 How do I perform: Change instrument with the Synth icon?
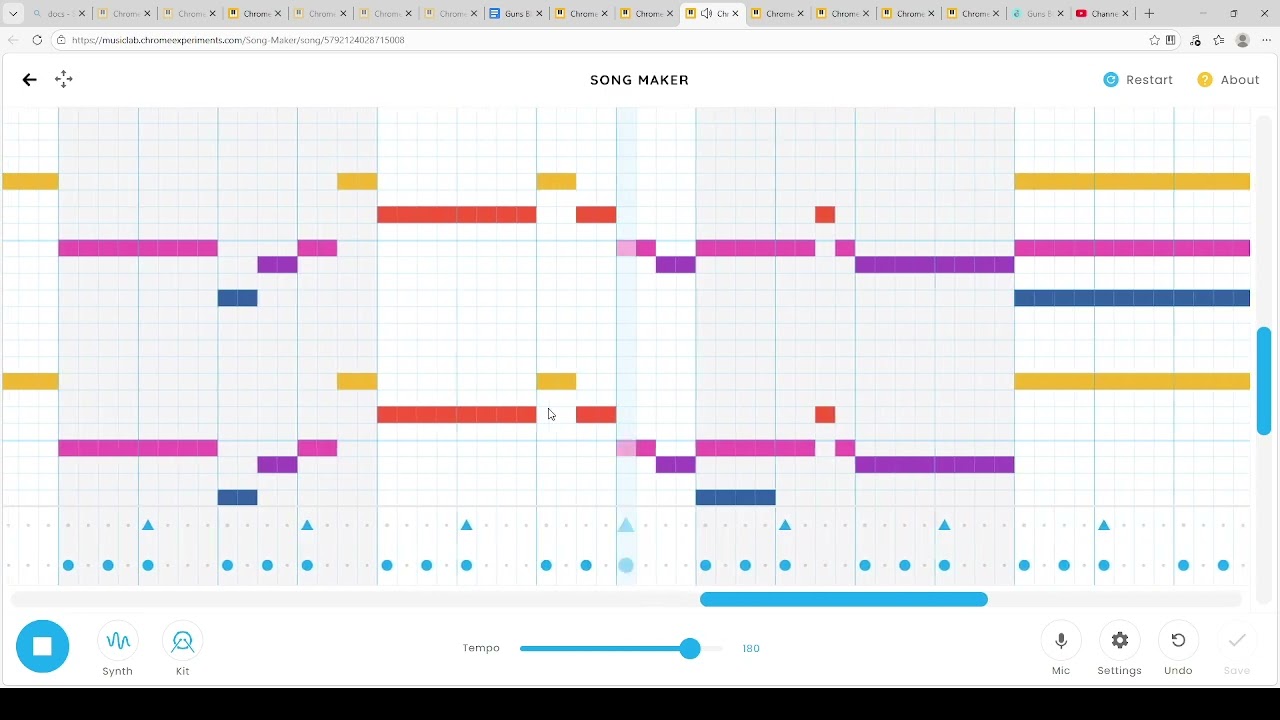[118, 641]
